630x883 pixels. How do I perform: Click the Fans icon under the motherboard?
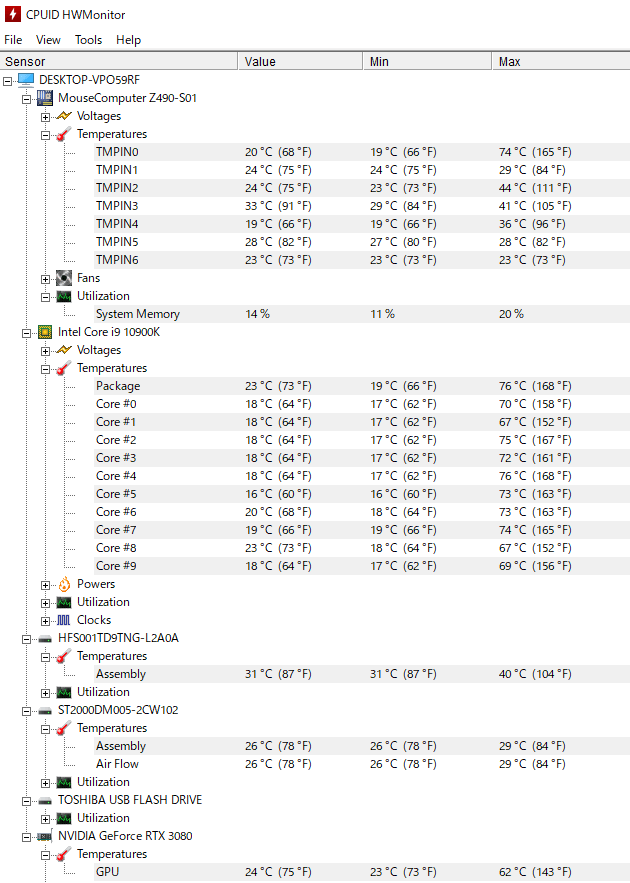64,278
